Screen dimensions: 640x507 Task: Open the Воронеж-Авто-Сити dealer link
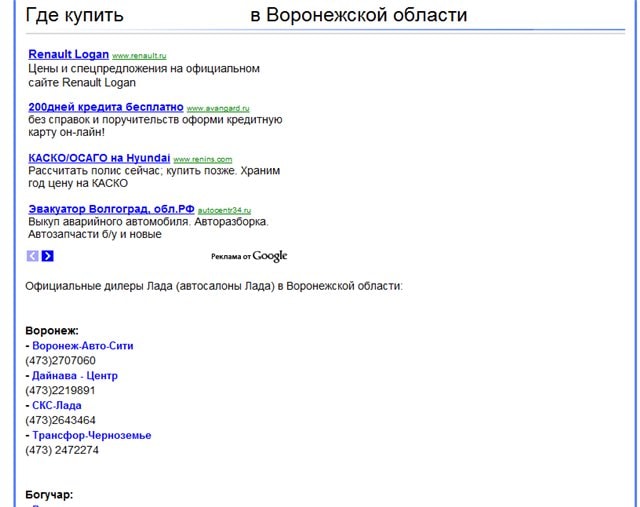[82, 346]
